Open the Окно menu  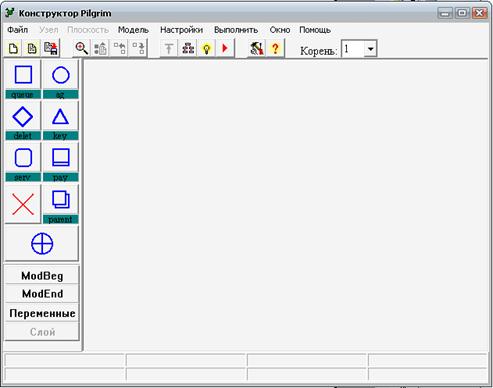point(280,30)
